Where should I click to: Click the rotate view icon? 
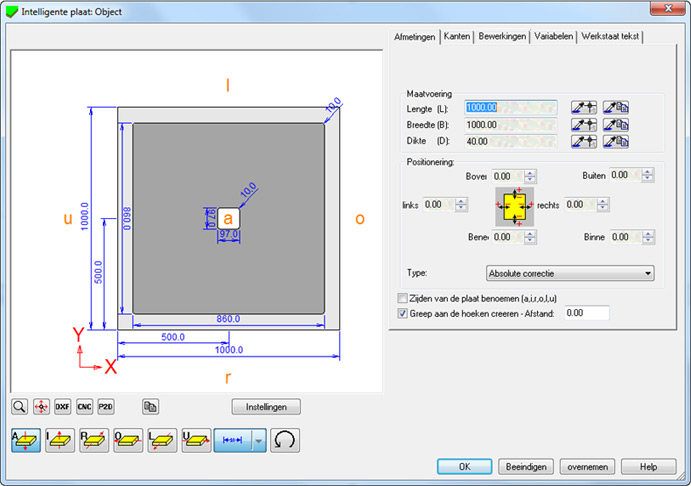pos(285,440)
